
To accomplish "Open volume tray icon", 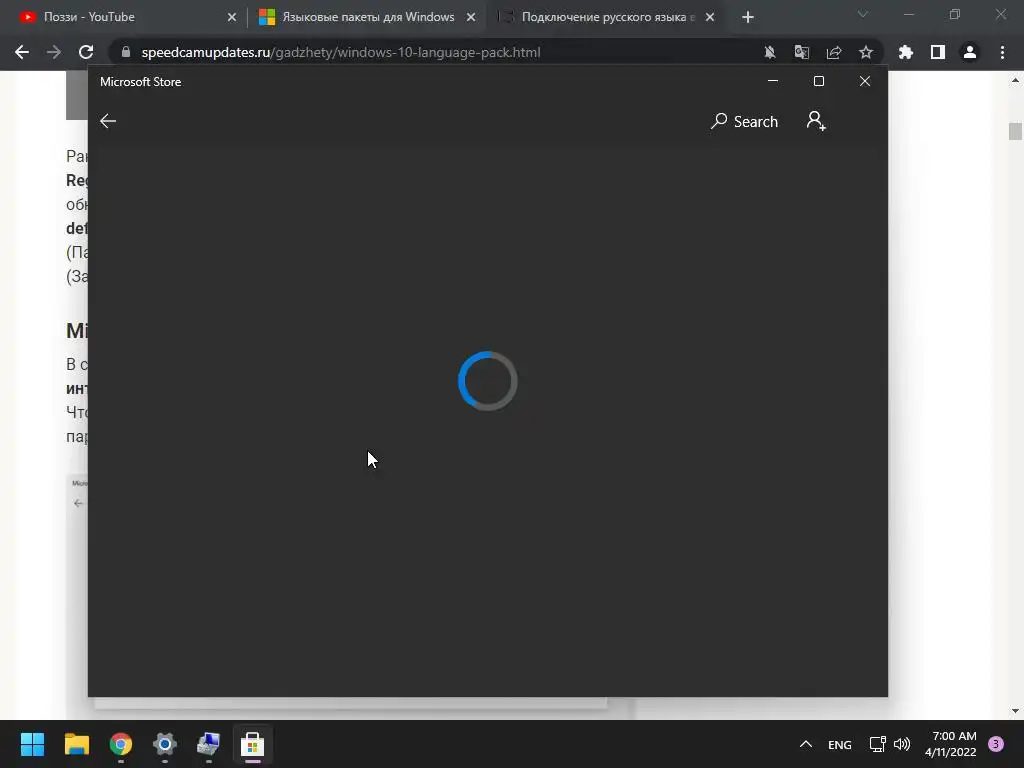I will [x=902, y=744].
